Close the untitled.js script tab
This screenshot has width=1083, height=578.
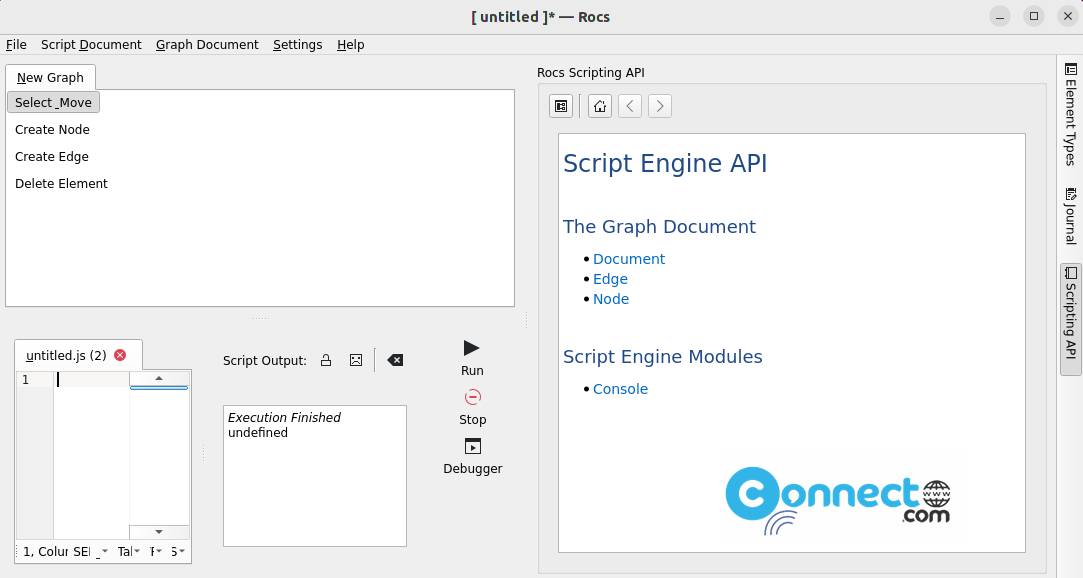point(120,355)
